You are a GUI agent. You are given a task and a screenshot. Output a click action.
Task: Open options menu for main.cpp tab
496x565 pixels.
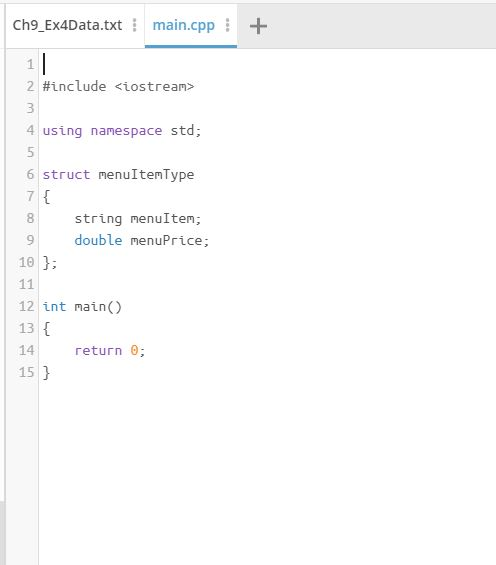(x=228, y=25)
